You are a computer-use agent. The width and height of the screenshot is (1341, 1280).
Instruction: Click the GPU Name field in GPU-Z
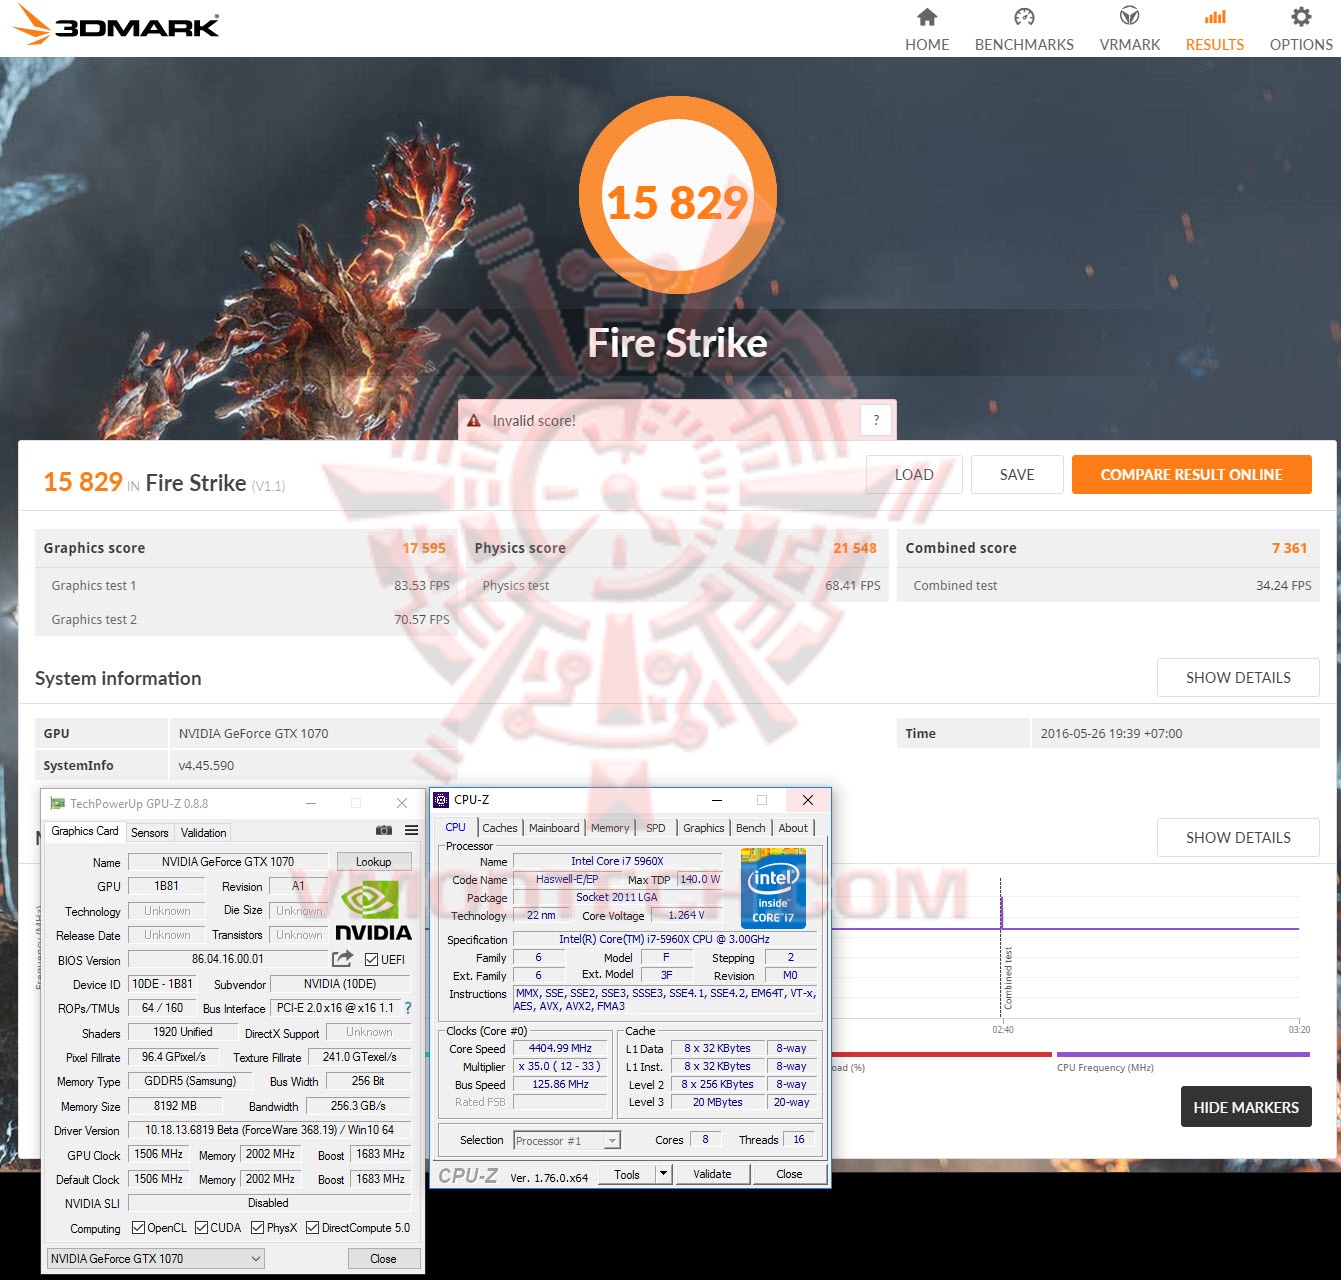click(228, 861)
